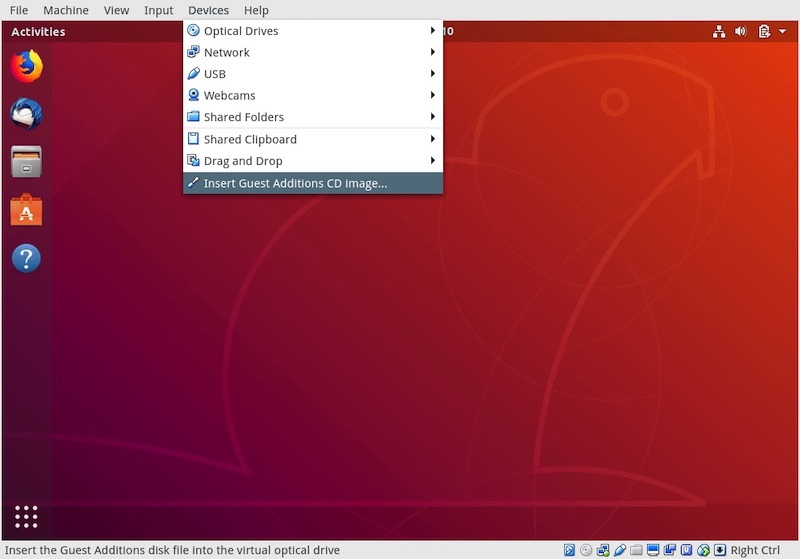Open the Machine menu

pyautogui.click(x=65, y=10)
